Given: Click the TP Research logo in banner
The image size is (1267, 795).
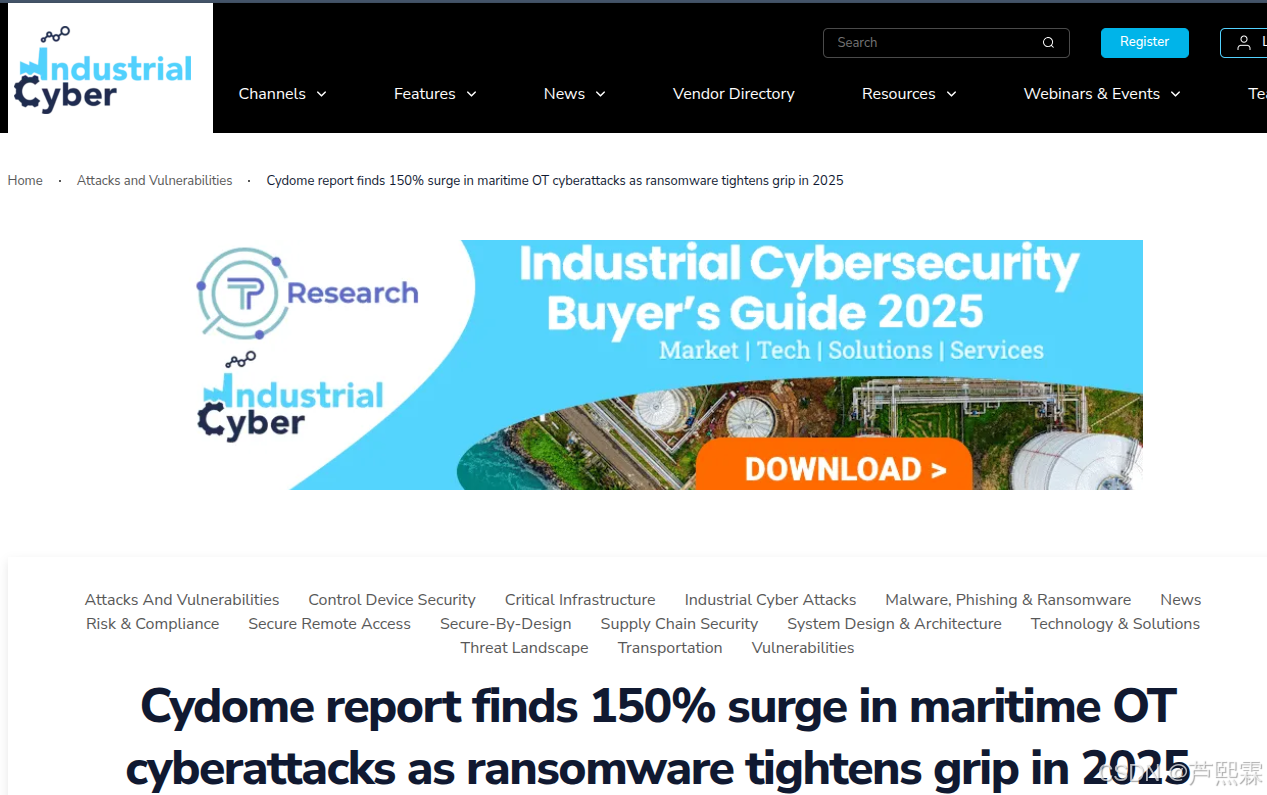Looking at the screenshot, I should [x=307, y=293].
